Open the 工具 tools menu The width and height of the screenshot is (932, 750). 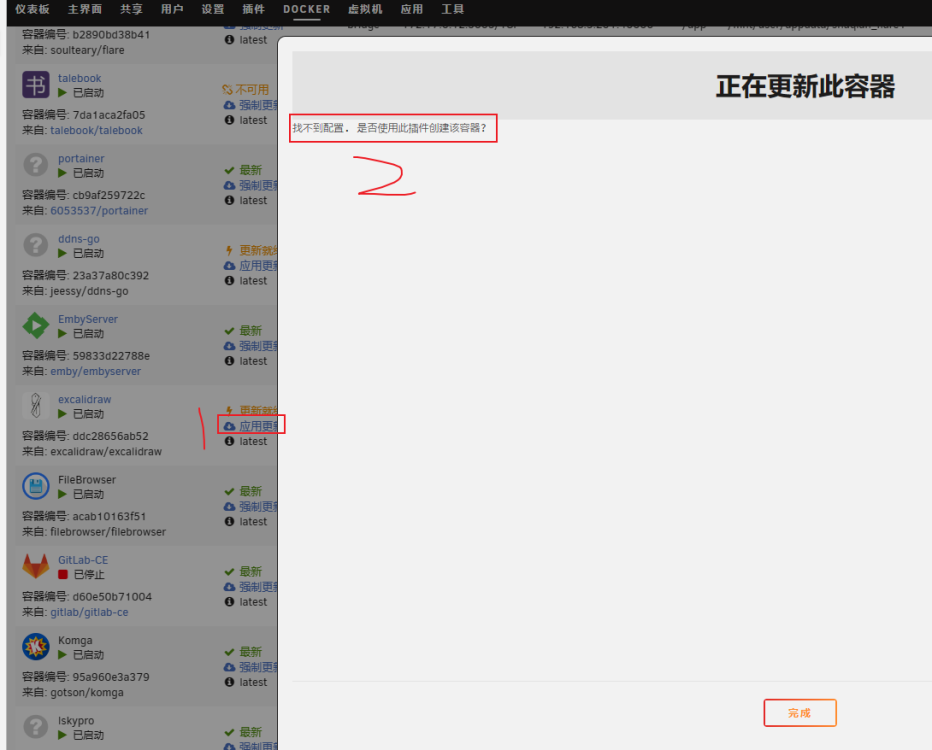pyautogui.click(x=452, y=10)
